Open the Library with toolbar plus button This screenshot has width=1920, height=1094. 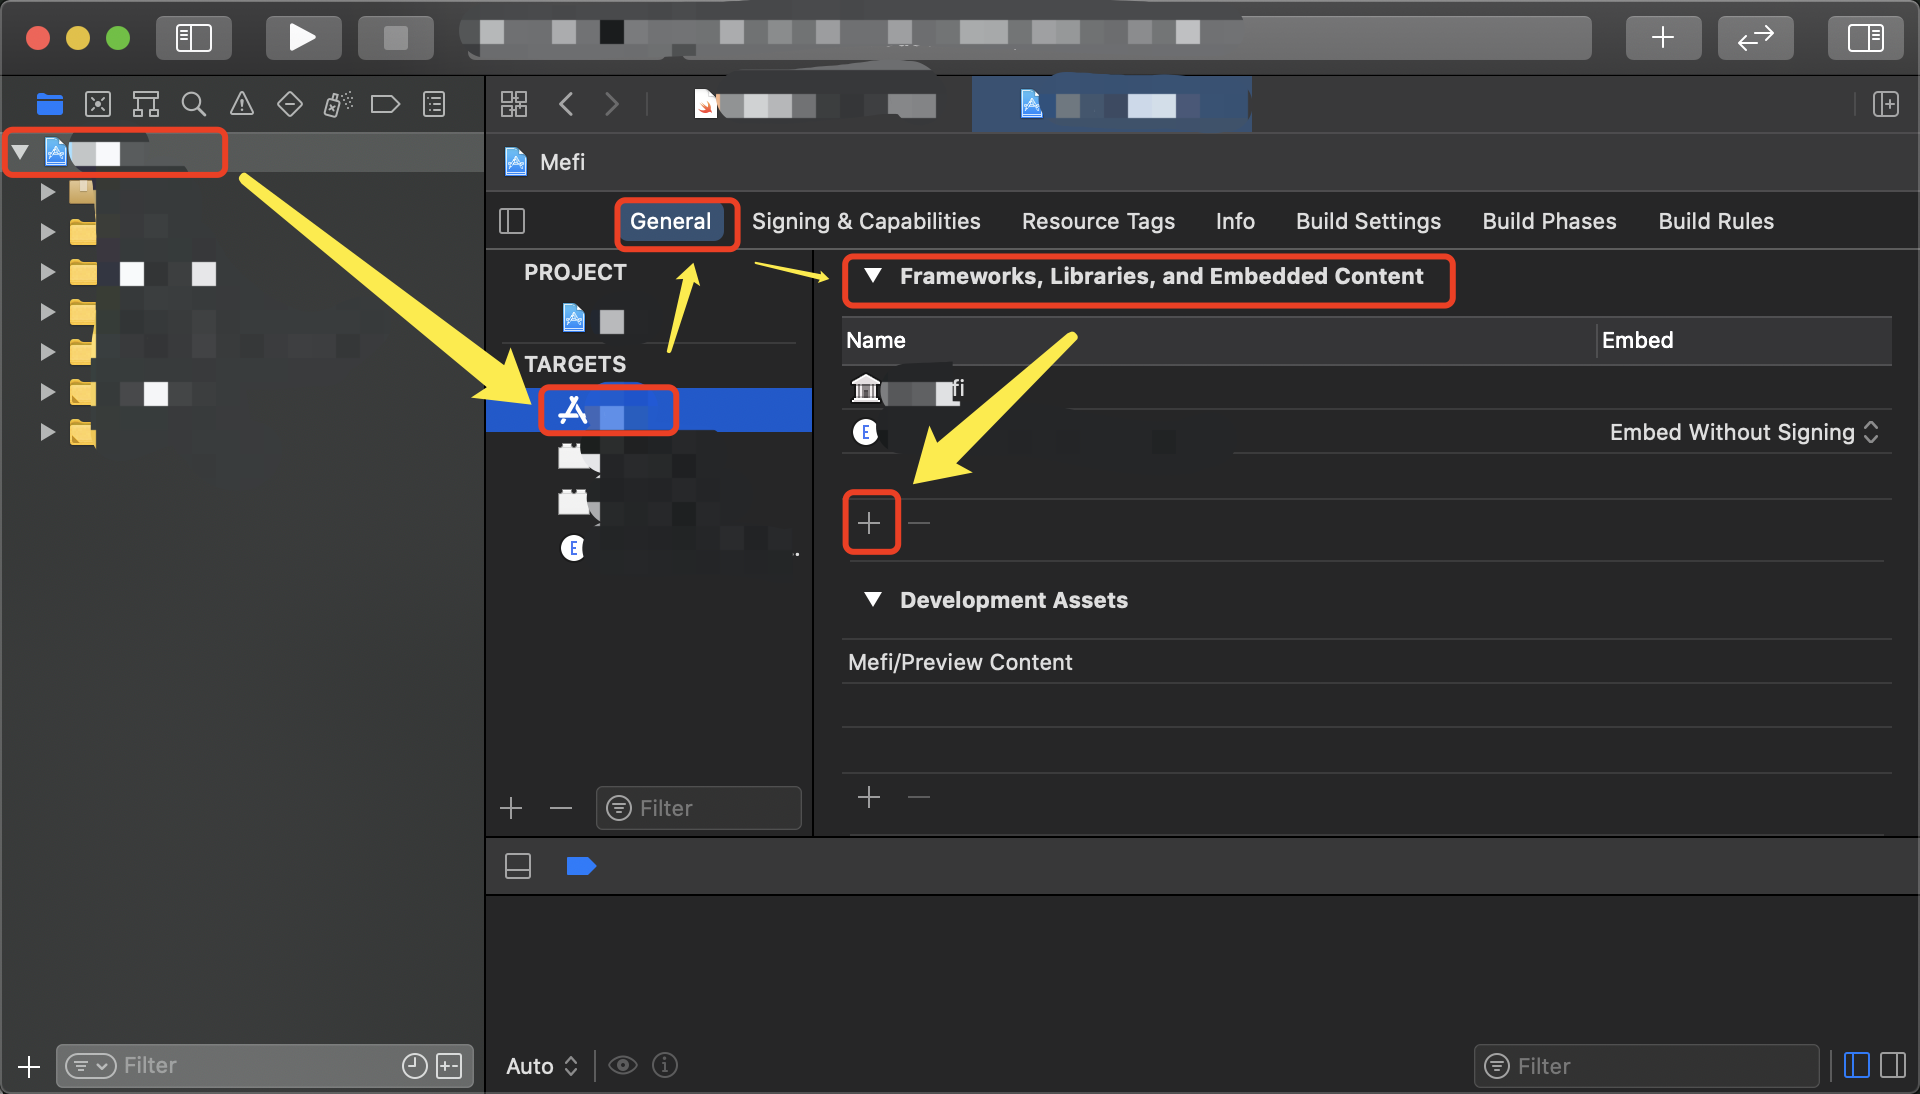1663,38
